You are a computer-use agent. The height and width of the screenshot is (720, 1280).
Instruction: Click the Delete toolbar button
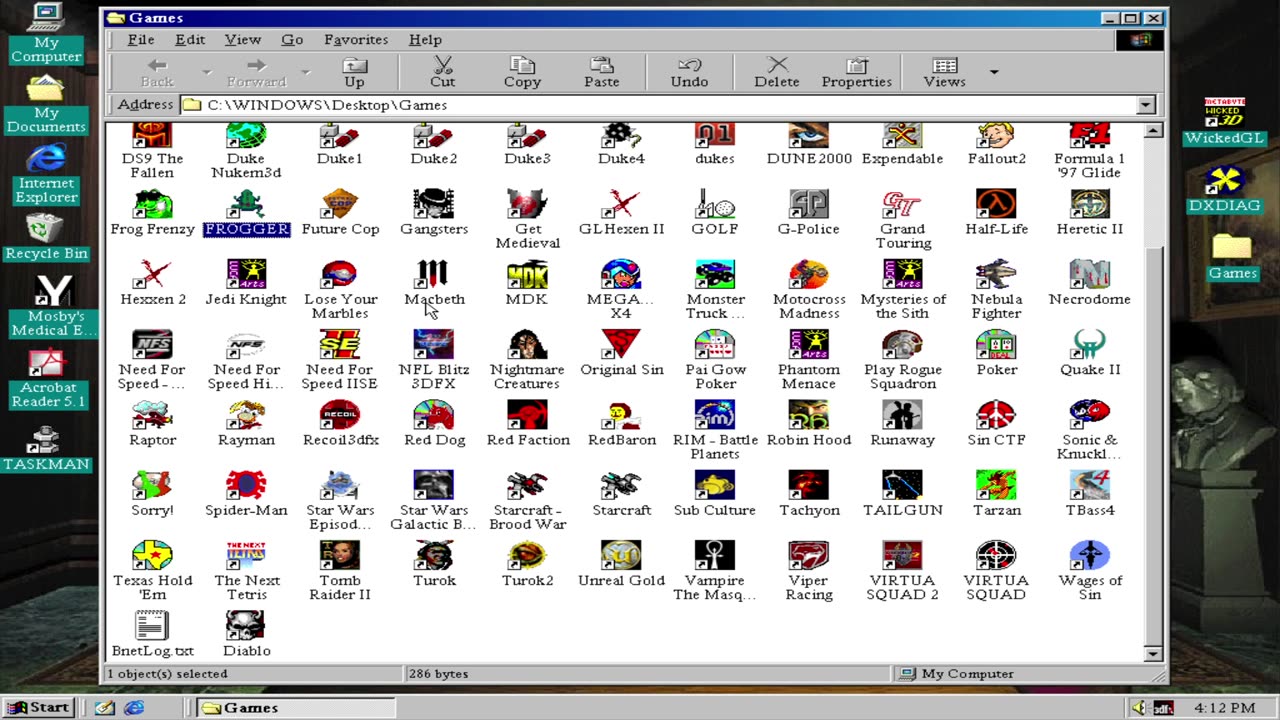777,72
